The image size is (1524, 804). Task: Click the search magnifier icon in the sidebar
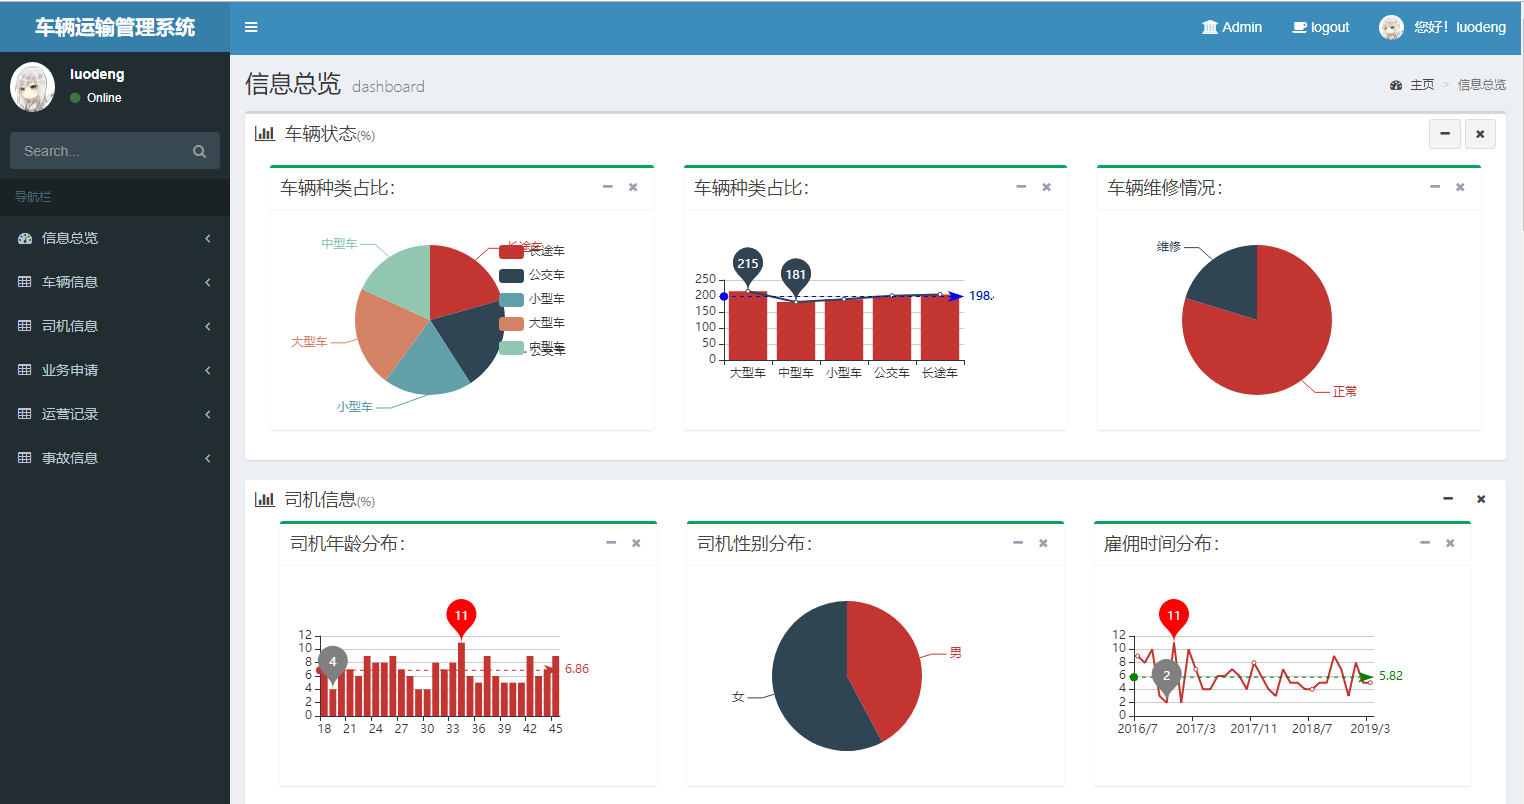coord(199,151)
